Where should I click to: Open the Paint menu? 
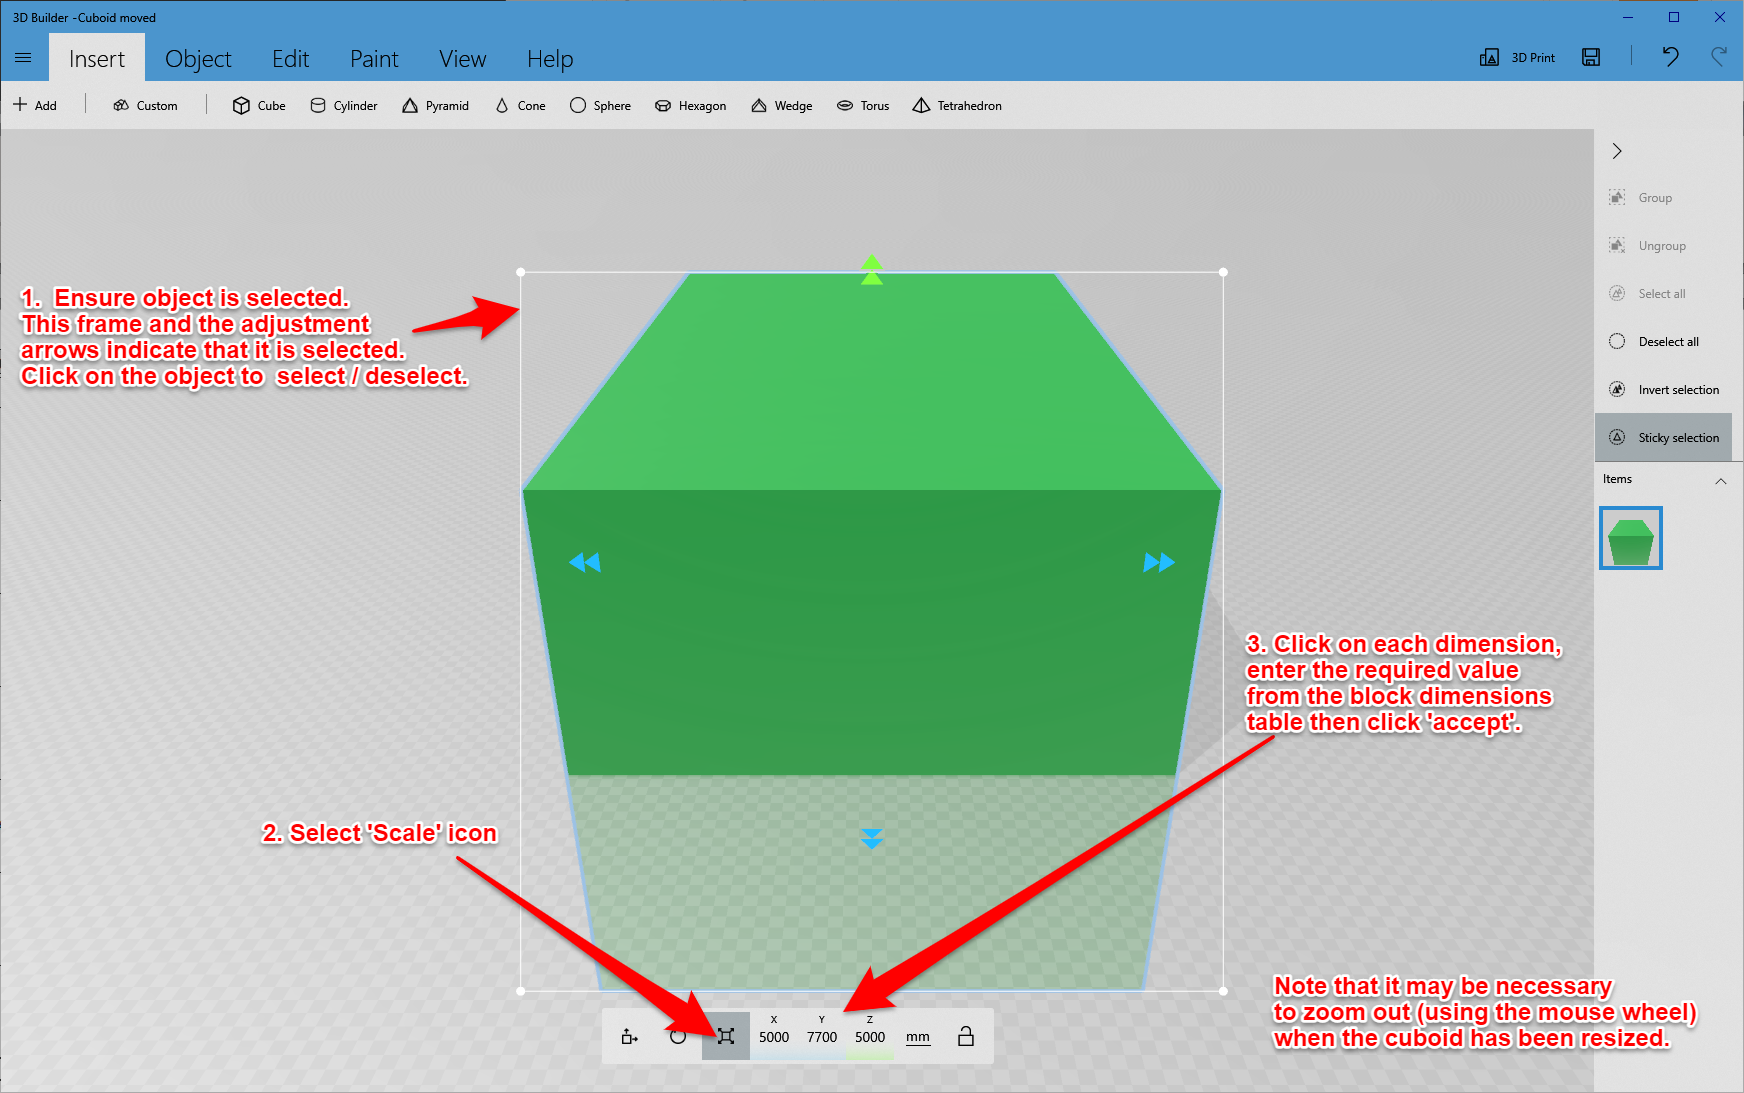[374, 59]
